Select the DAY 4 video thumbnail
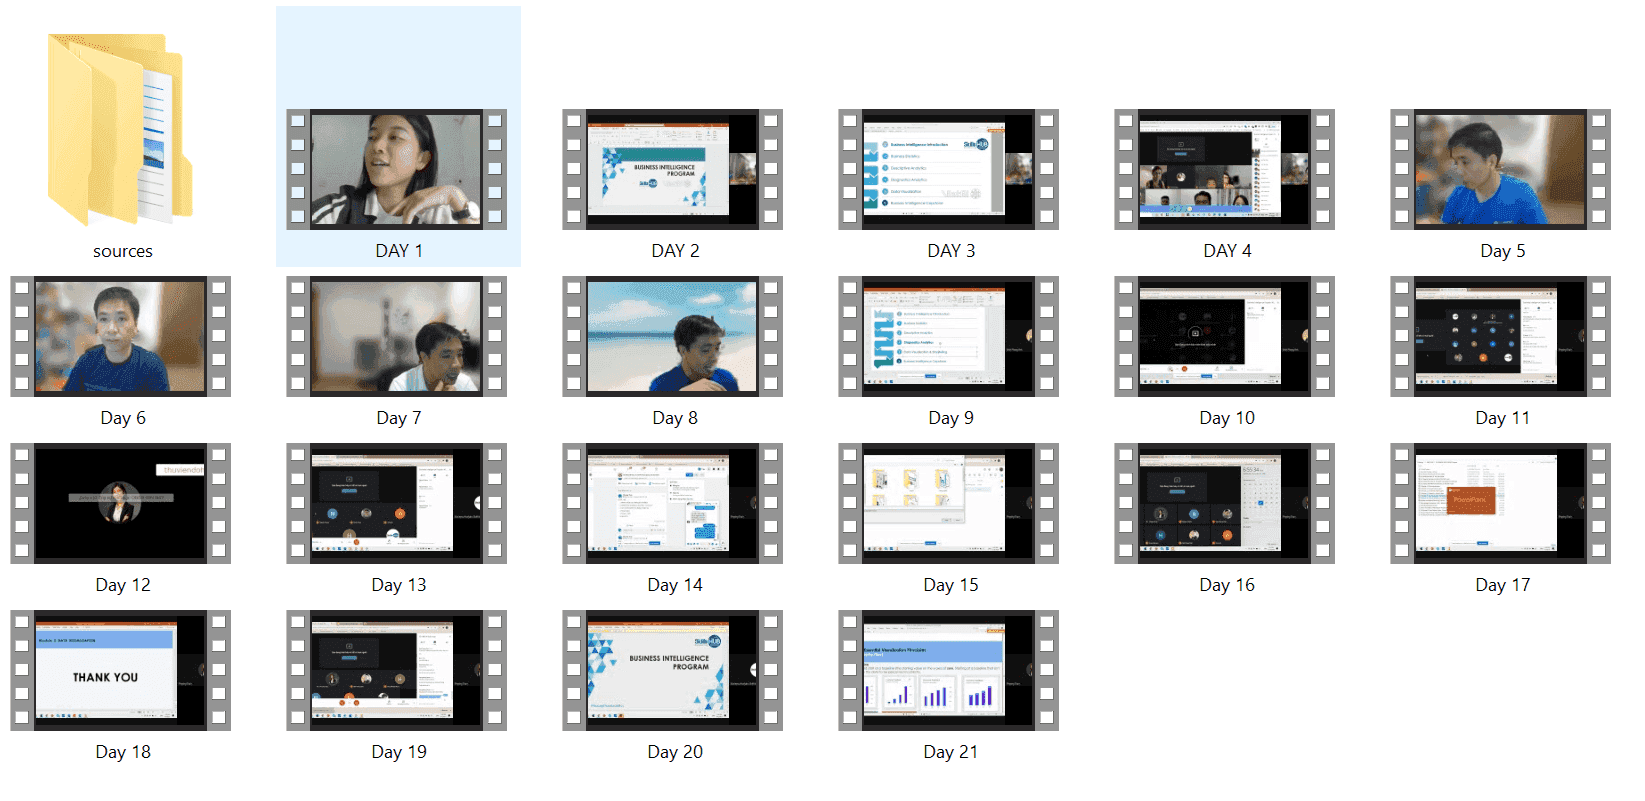This screenshot has width=1645, height=801. tap(1225, 169)
